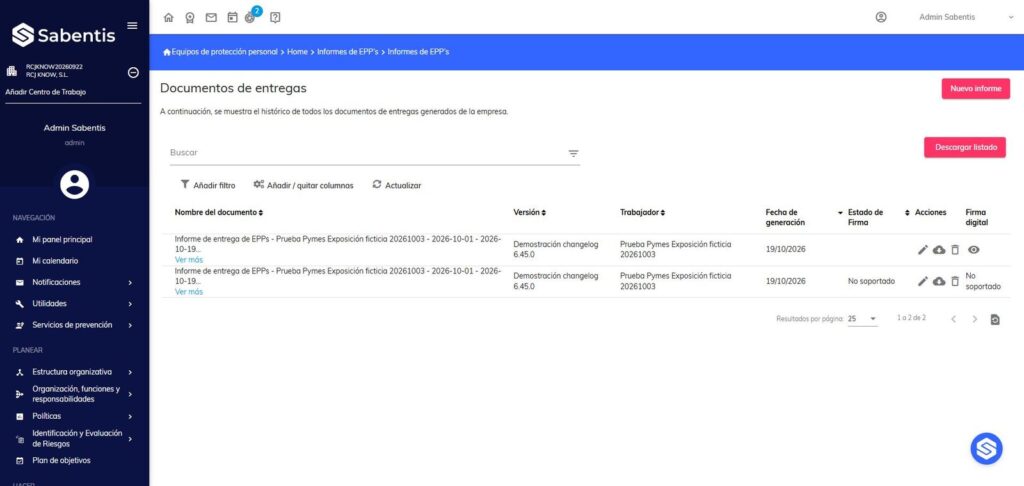1024x486 pixels.
Task: Toggle the sidebar hamburger menu
Action: pos(132,25)
